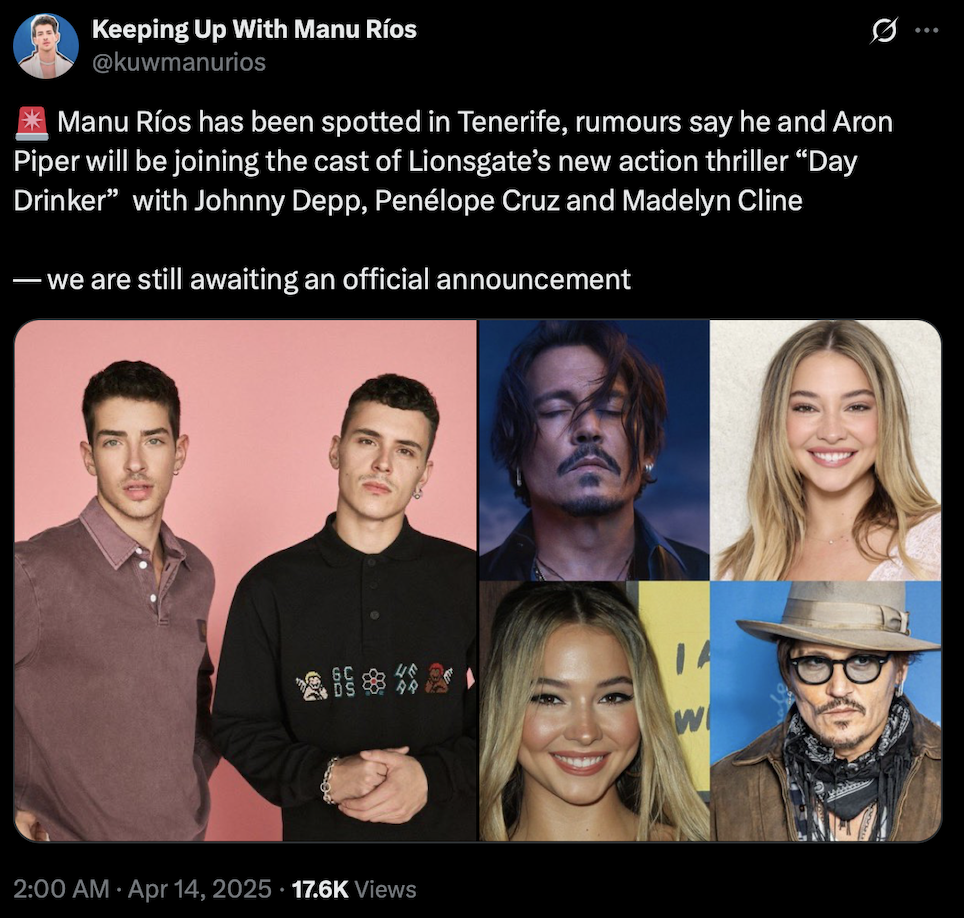Screen dimensions: 964x918
Task: Click the tweet text mentioning Day Drinker
Action: tap(453, 161)
